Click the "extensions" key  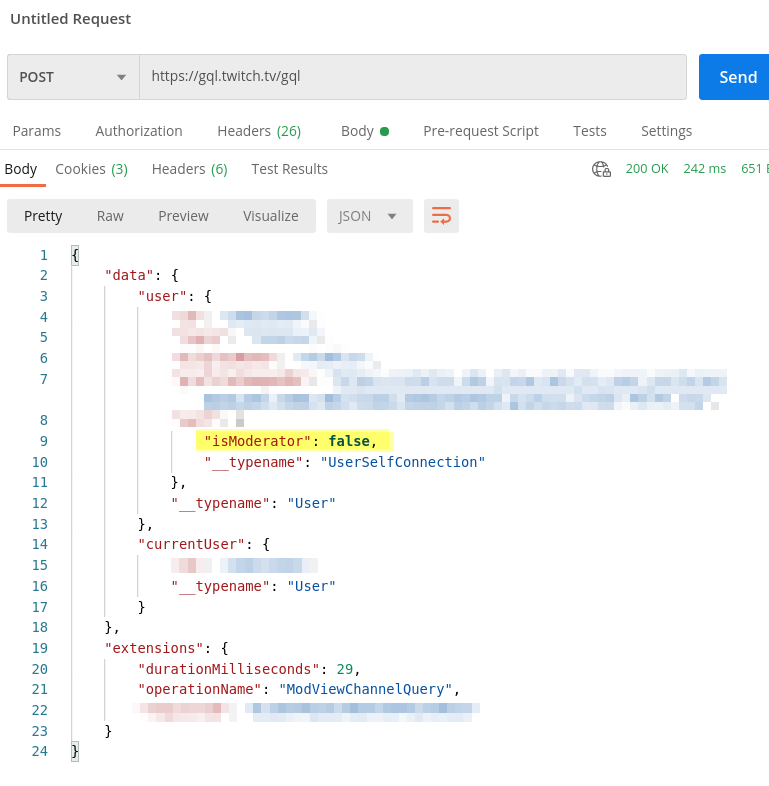pos(154,648)
